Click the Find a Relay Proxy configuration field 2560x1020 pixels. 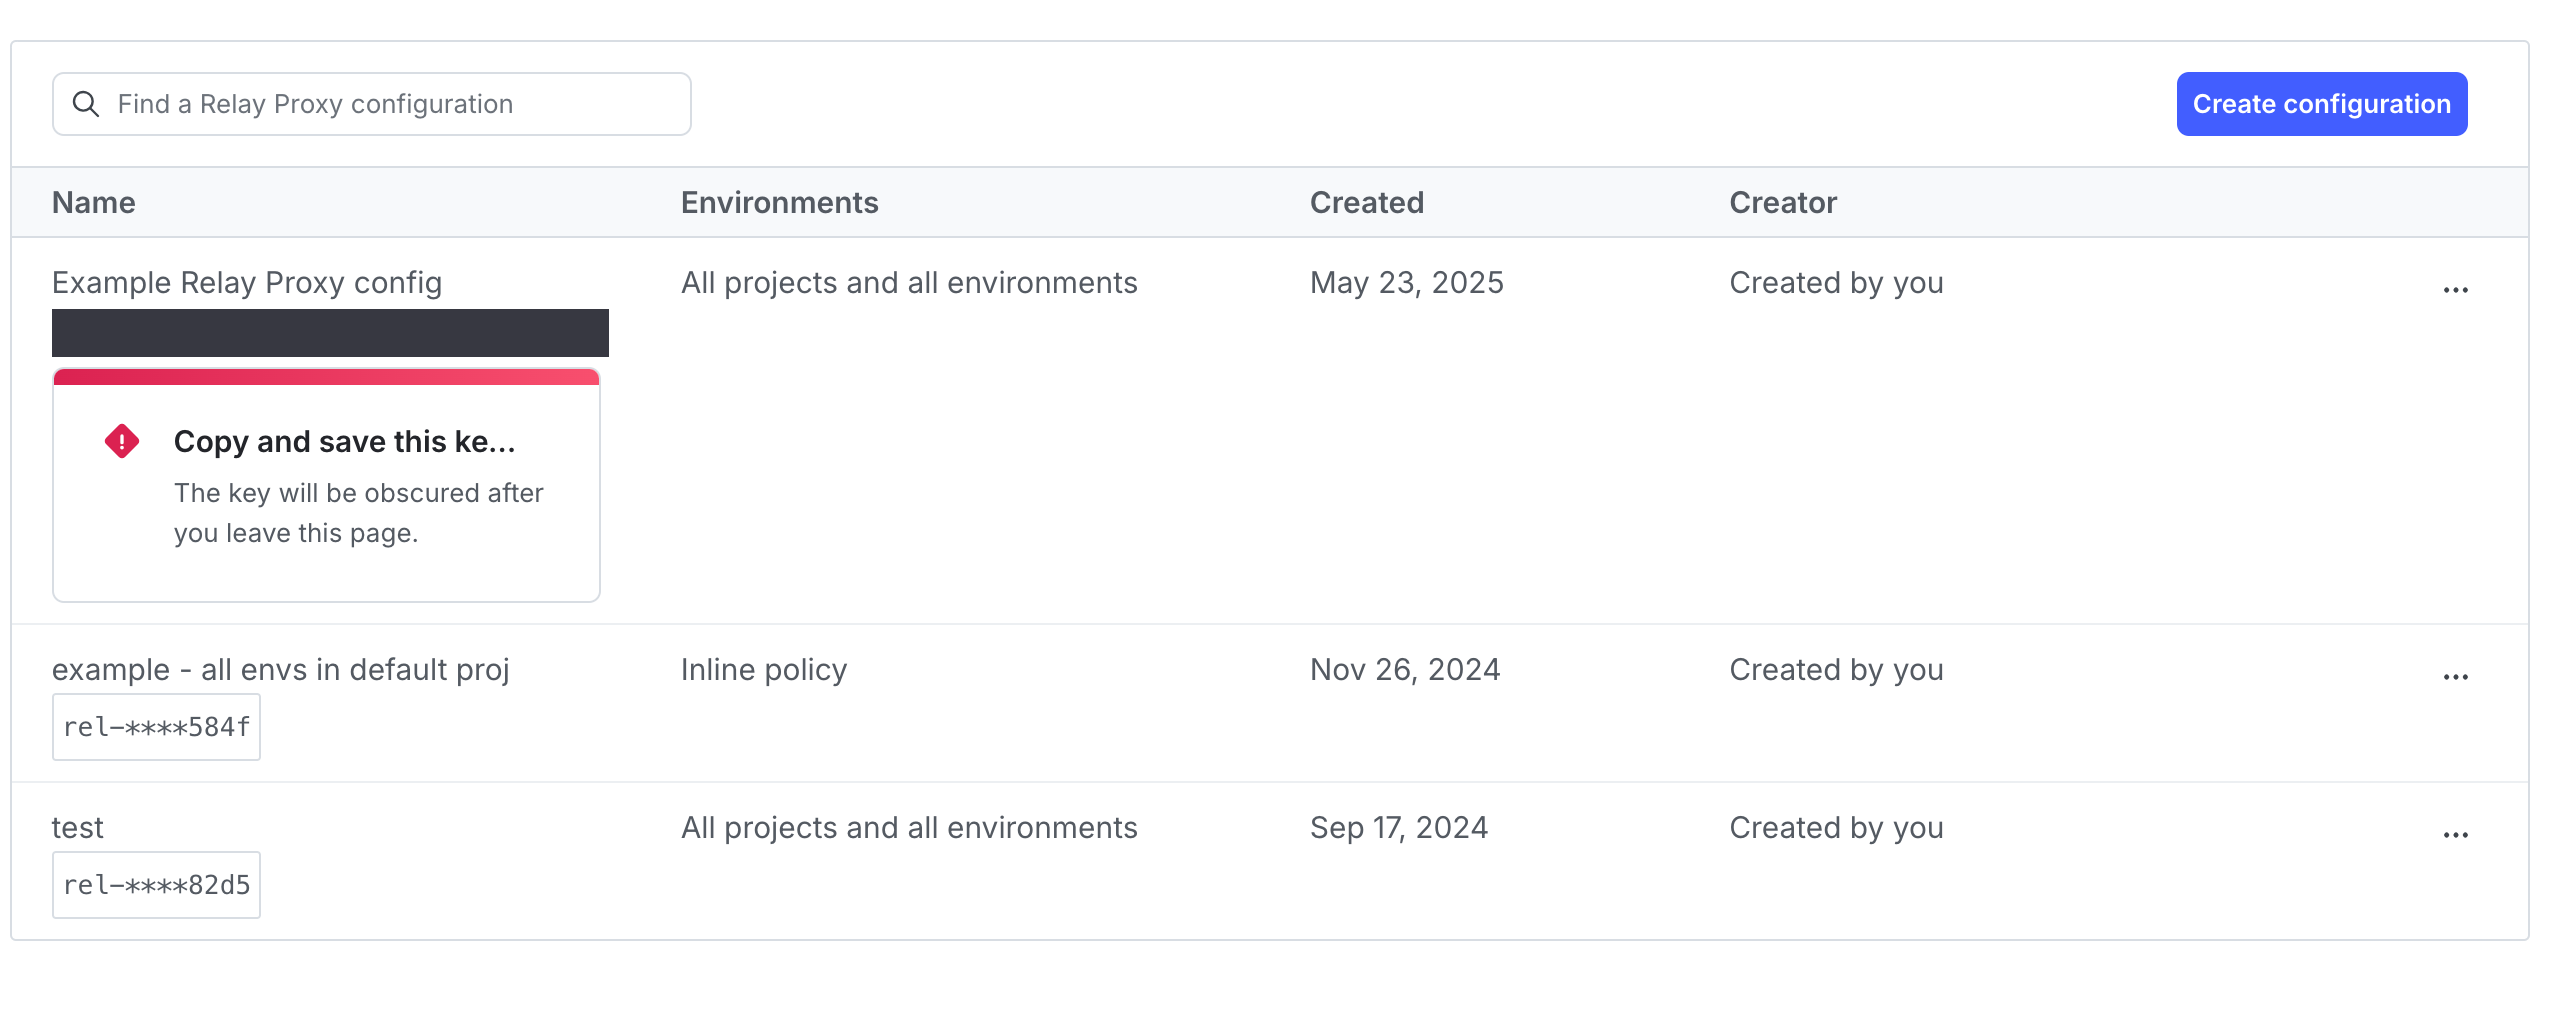371,103
